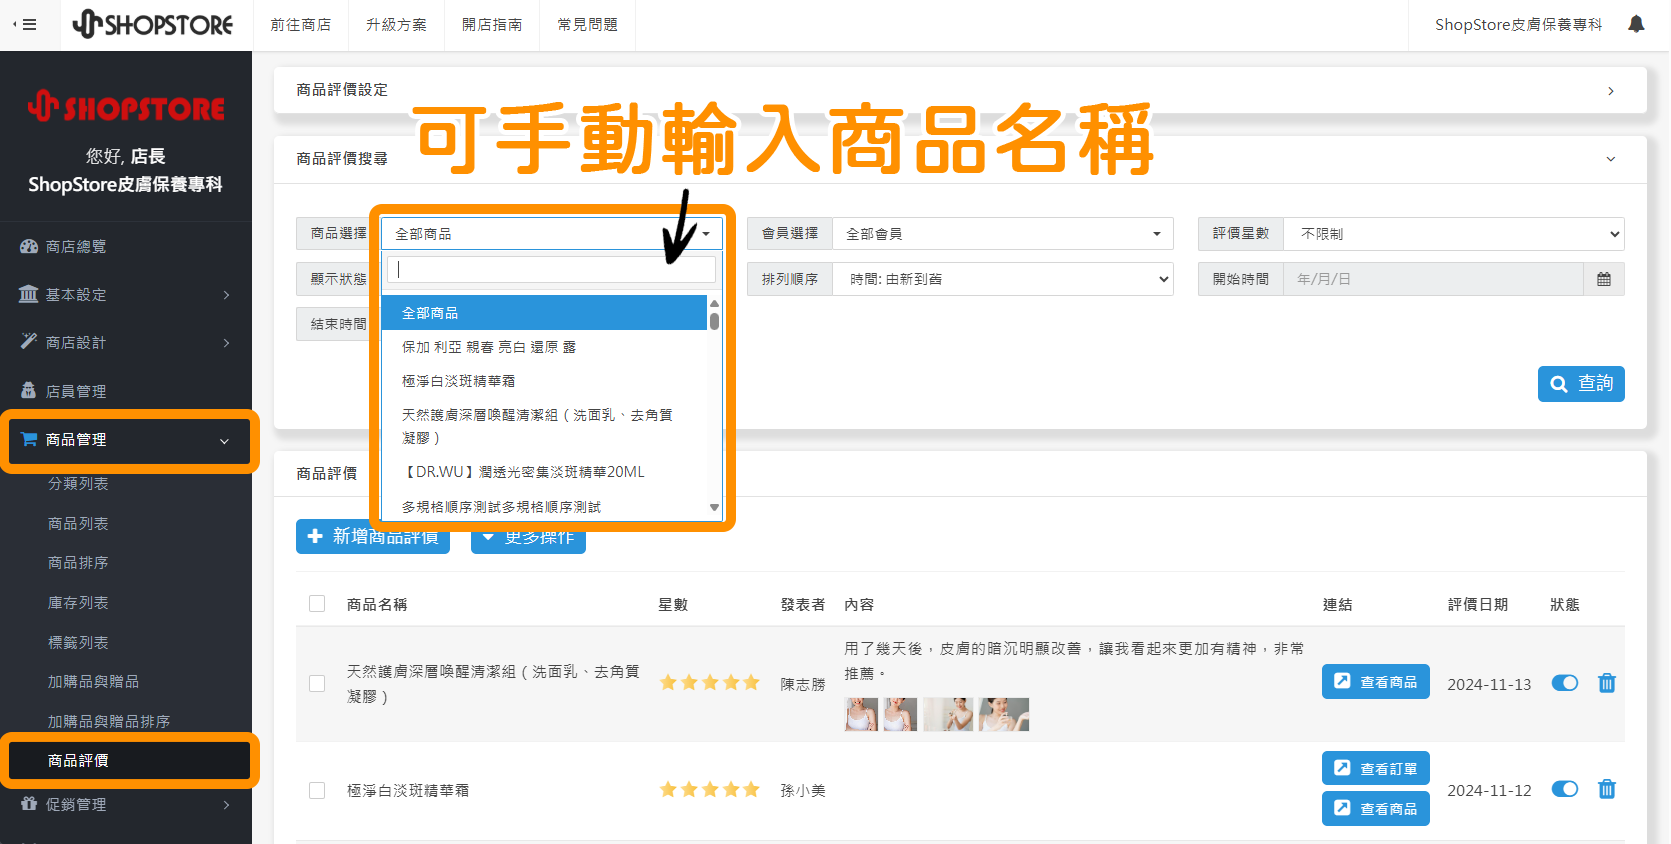Open notifications bell icon
This screenshot has height=844, width=1671.
pyautogui.click(x=1636, y=24)
